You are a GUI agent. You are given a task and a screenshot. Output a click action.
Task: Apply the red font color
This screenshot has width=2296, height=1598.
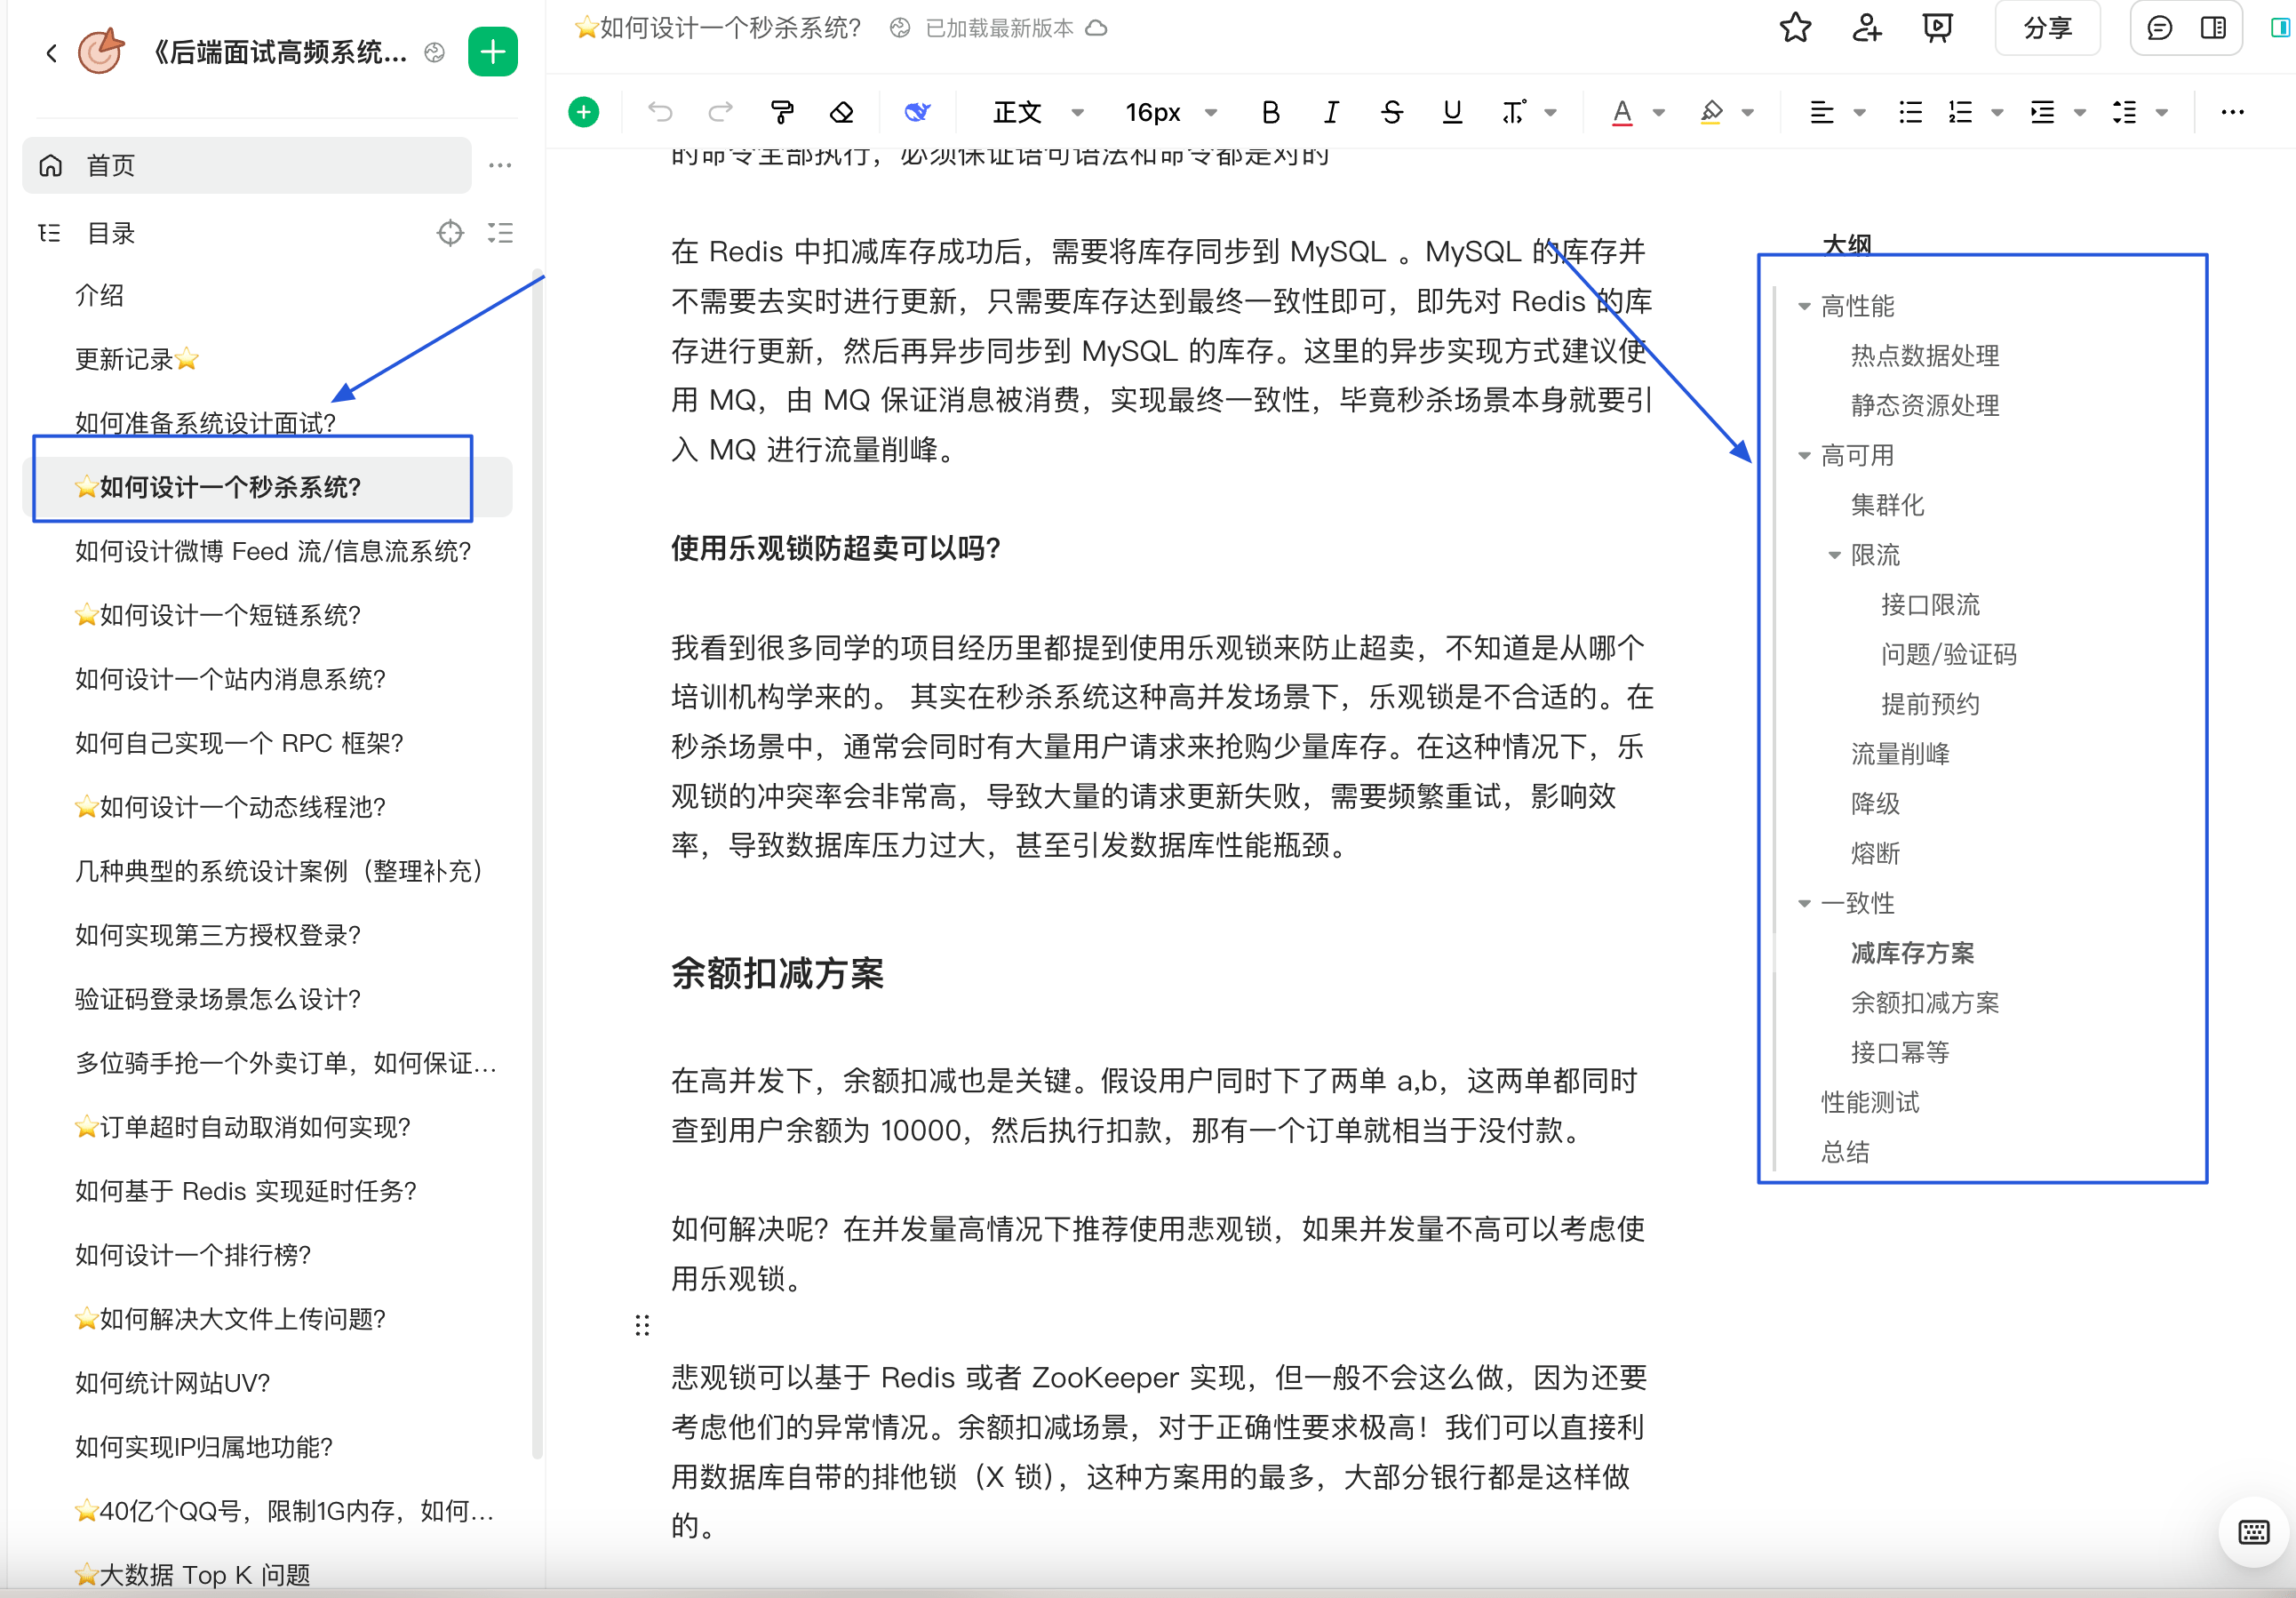coord(1622,112)
